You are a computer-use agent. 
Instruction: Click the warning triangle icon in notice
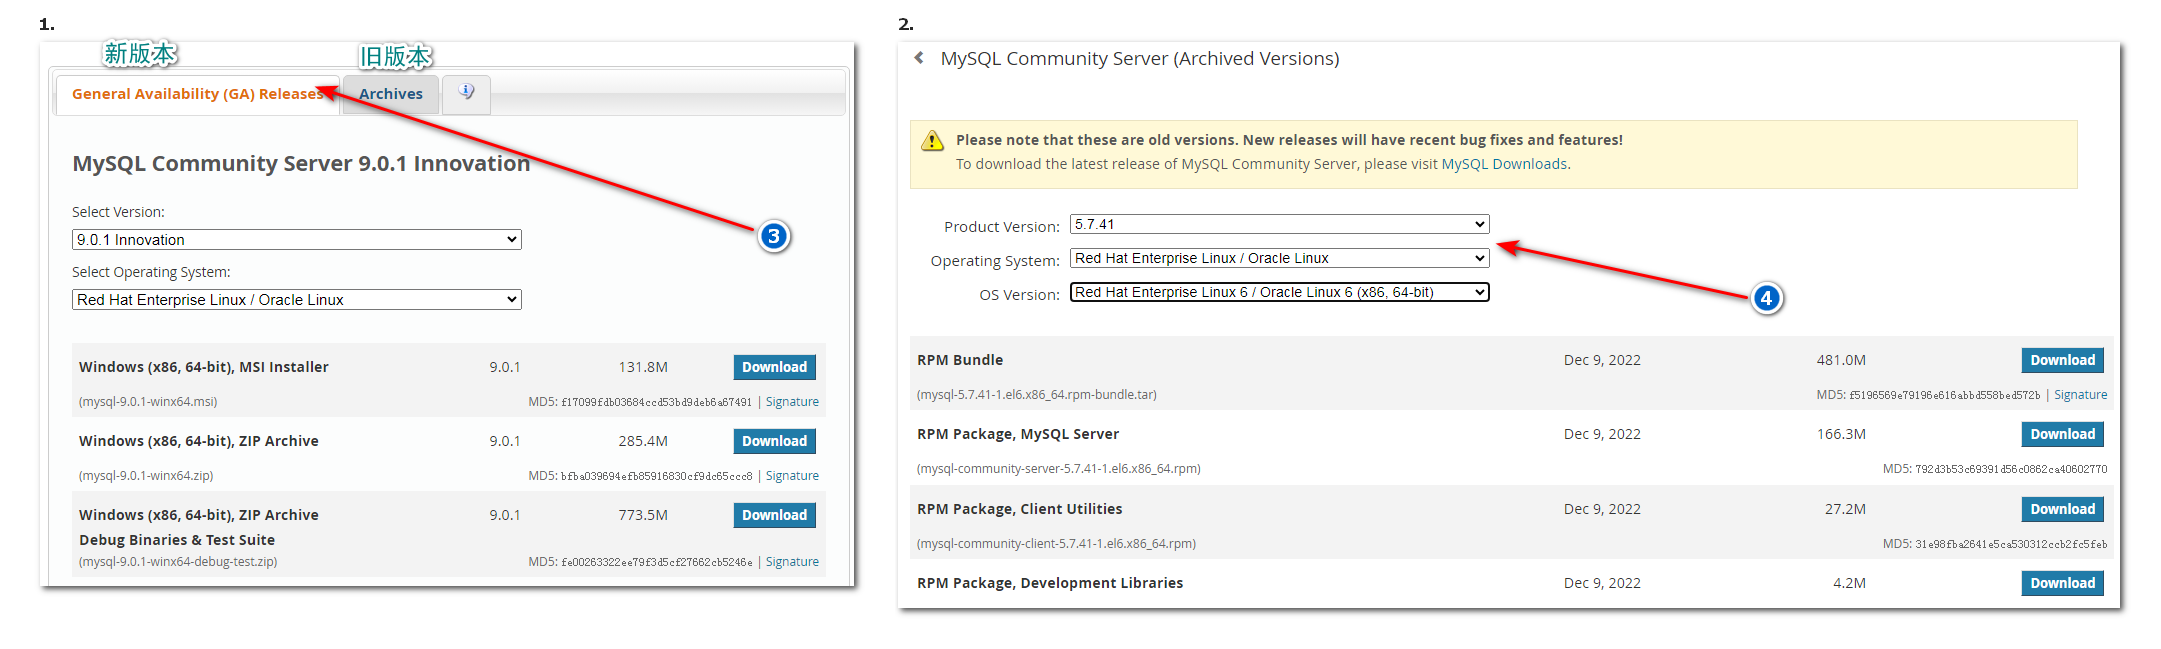click(x=932, y=141)
